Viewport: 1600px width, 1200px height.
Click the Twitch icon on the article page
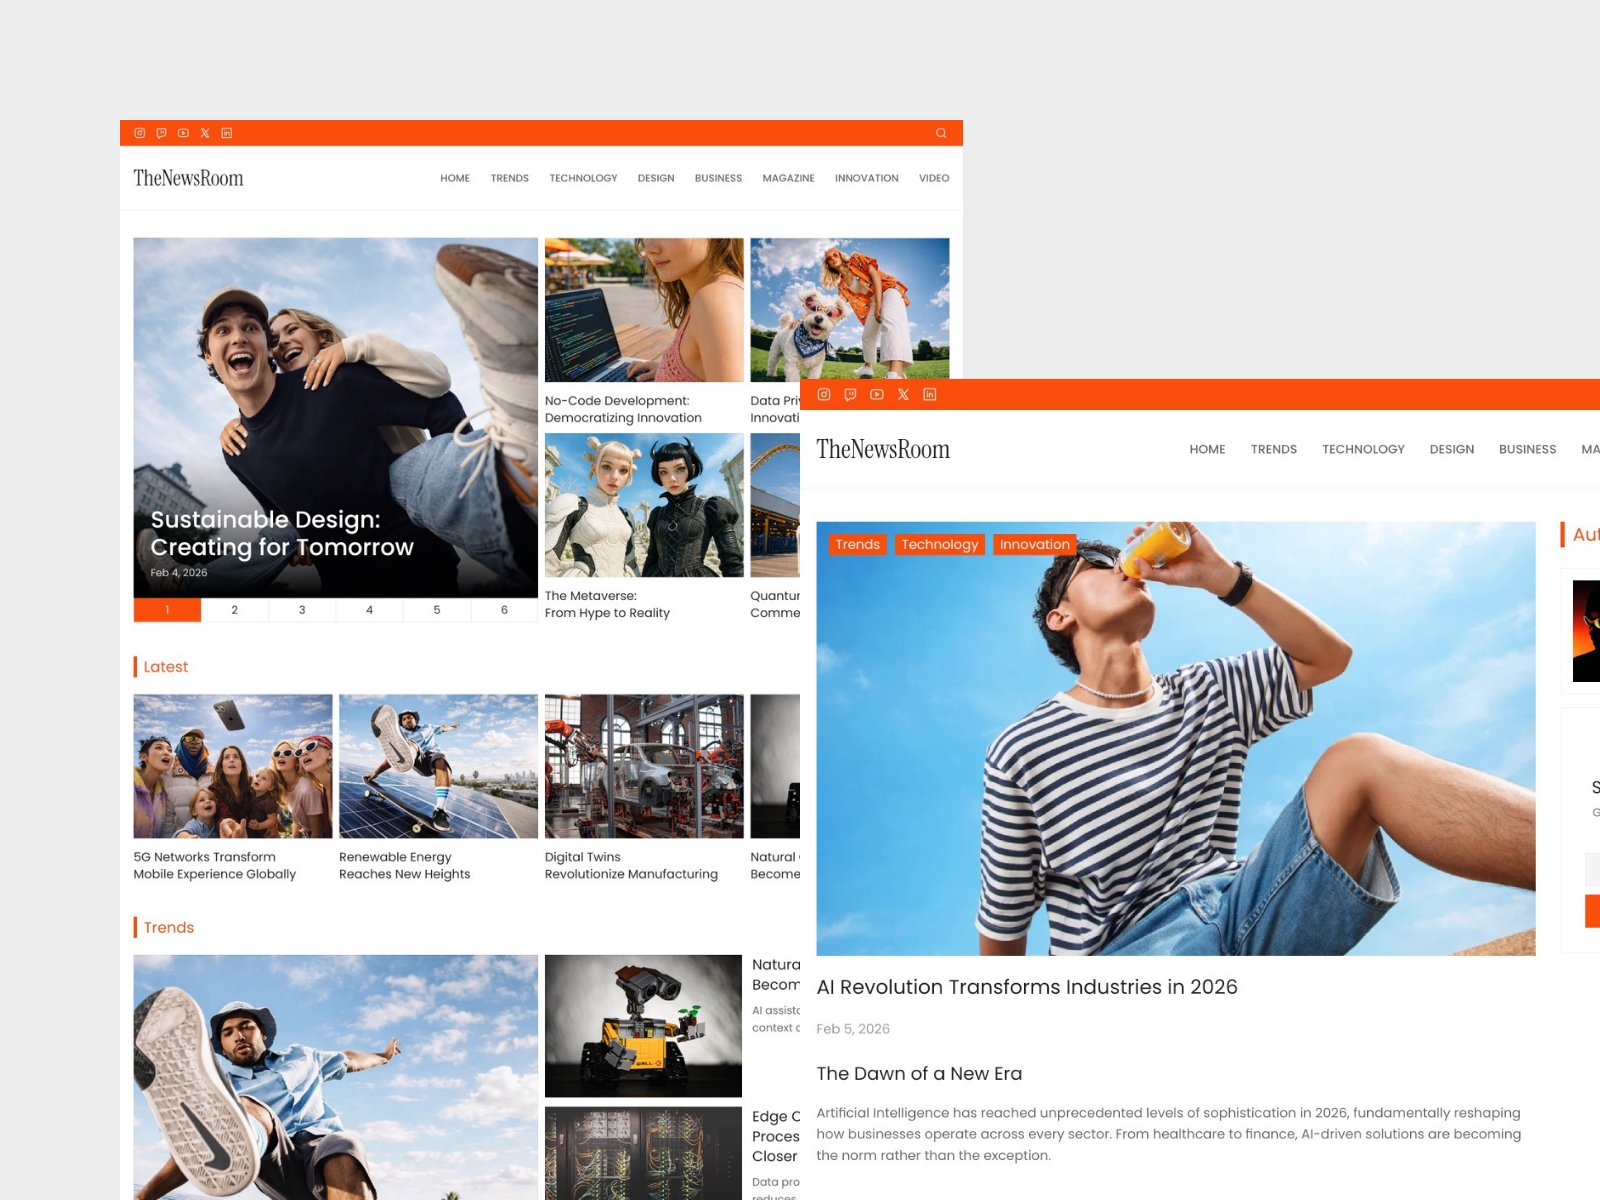coord(850,395)
